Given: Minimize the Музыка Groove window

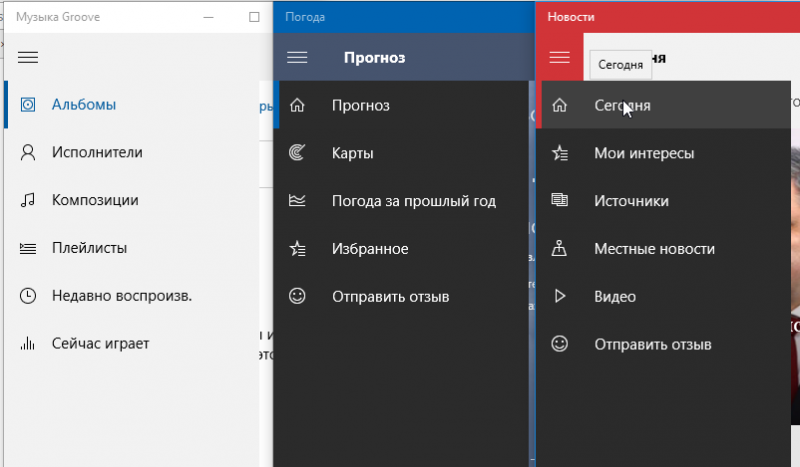Looking at the screenshot, I should click(x=208, y=17).
